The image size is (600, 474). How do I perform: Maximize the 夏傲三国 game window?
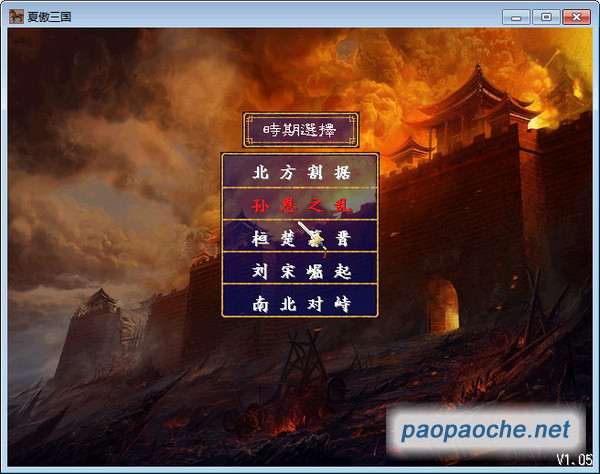[546, 17]
